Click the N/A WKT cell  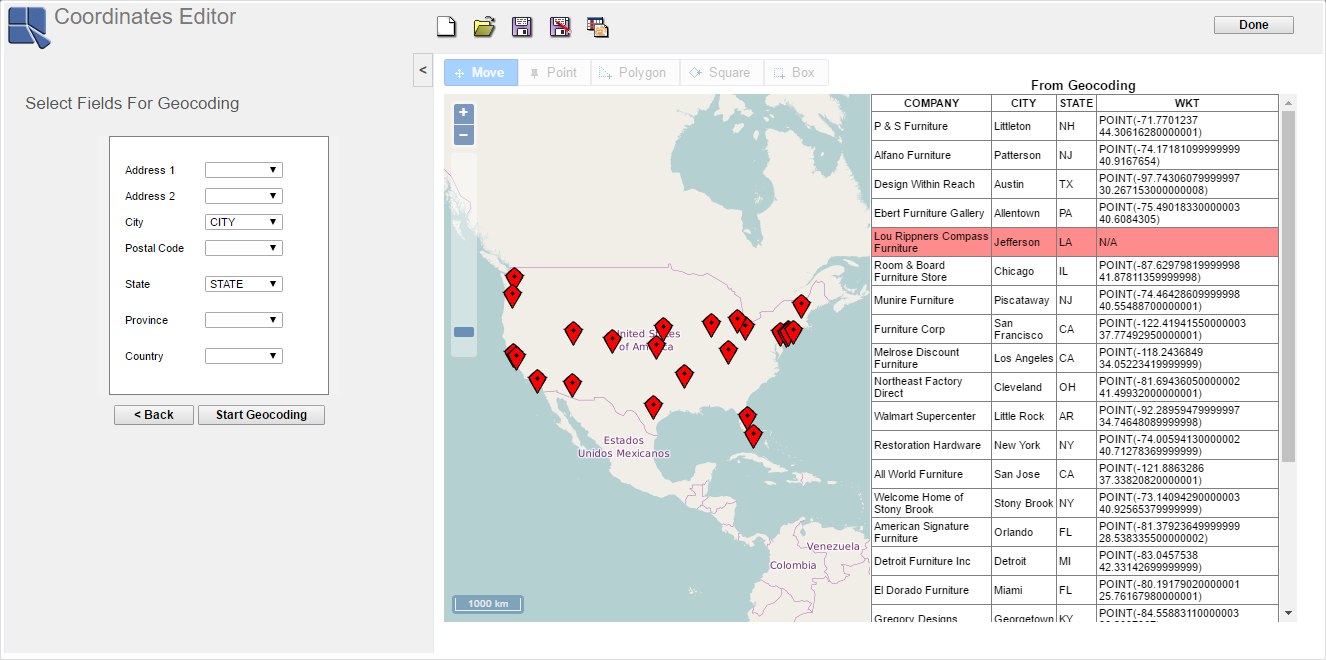point(1187,242)
